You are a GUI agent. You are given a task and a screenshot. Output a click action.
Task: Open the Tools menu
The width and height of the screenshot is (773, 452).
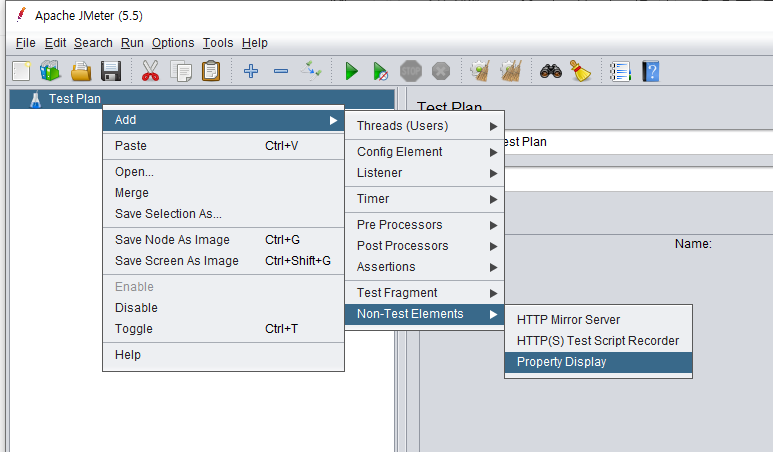click(x=218, y=43)
